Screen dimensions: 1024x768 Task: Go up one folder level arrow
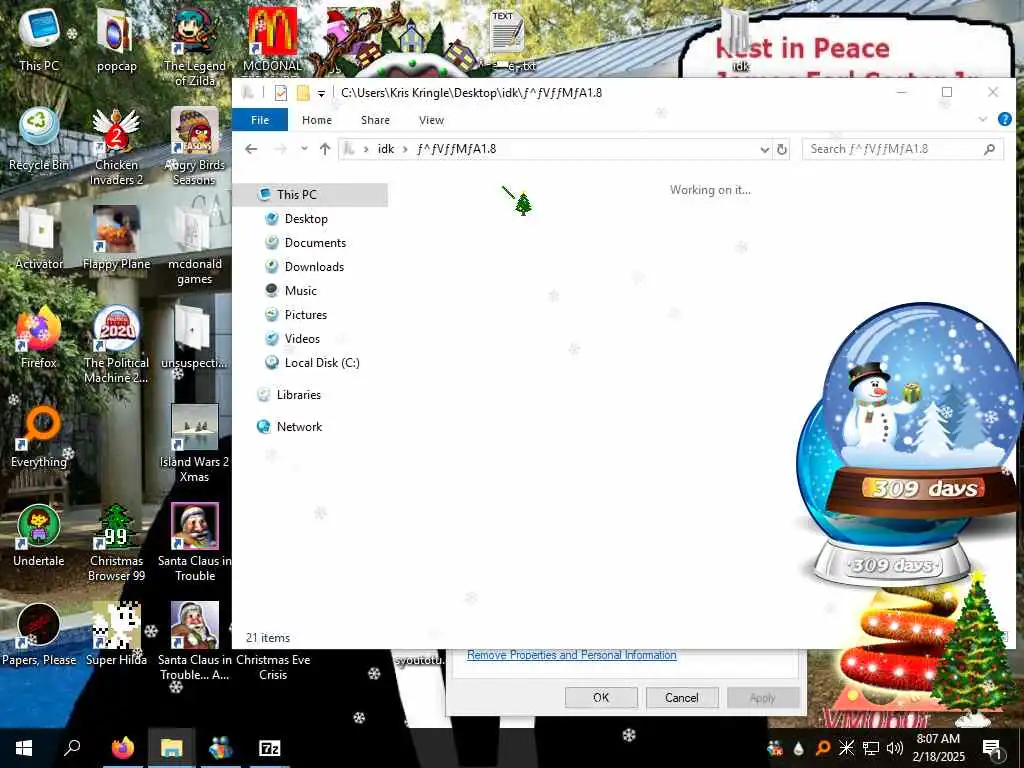point(325,149)
